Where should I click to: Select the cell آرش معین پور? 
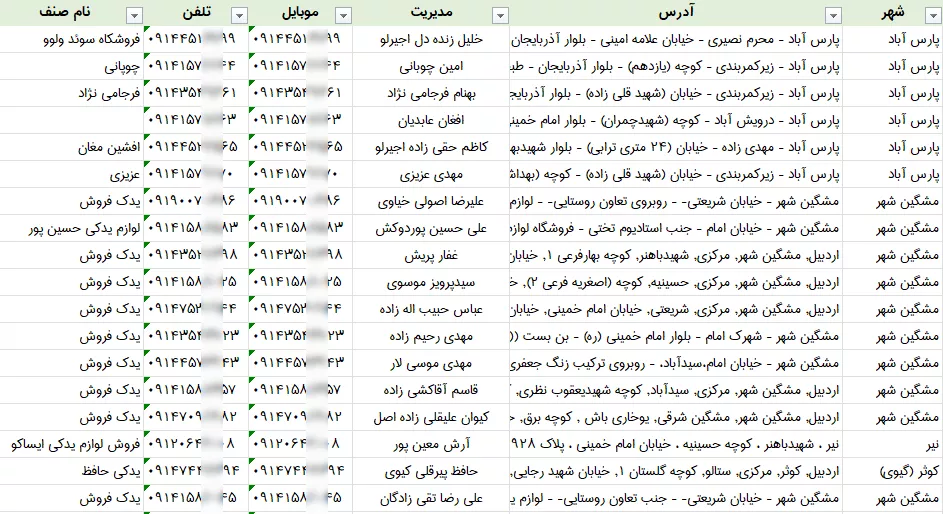[x=431, y=445]
